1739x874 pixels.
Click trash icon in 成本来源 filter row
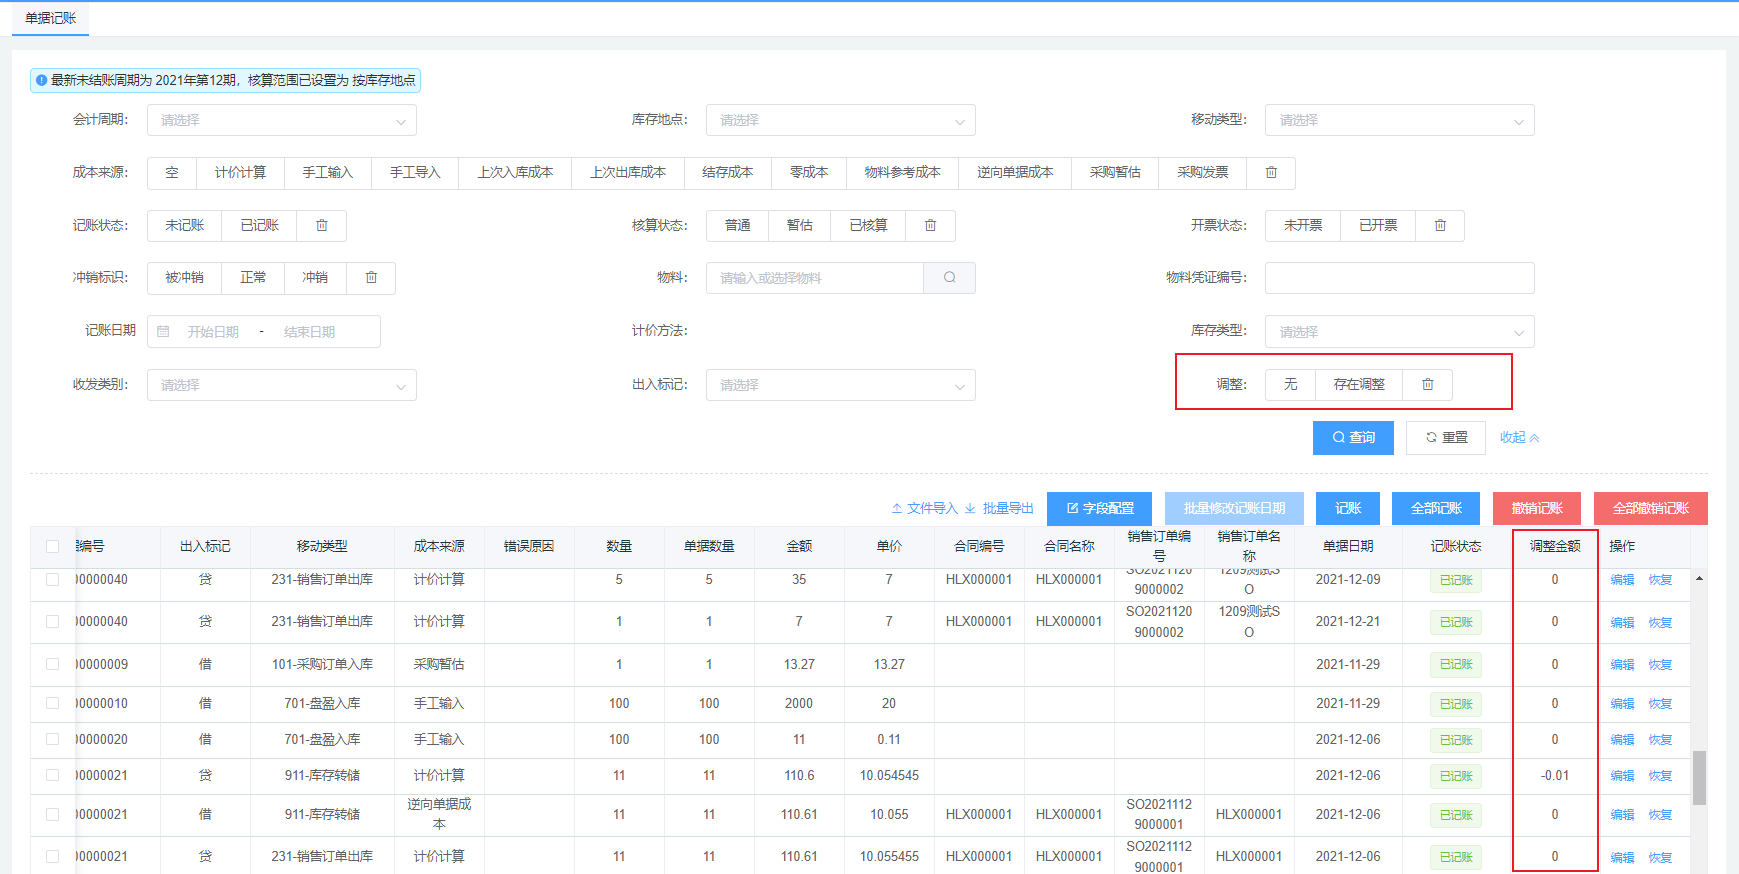pos(1271,173)
